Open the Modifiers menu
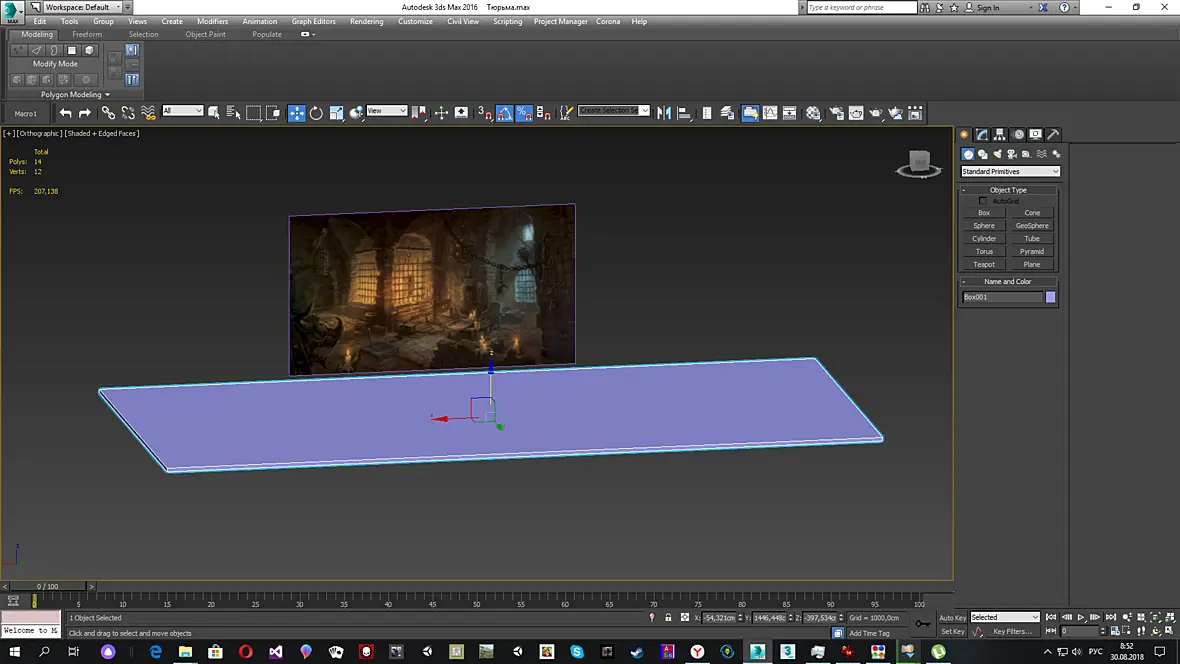Image resolution: width=1180 pixels, height=664 pixels. coord(212,21)
